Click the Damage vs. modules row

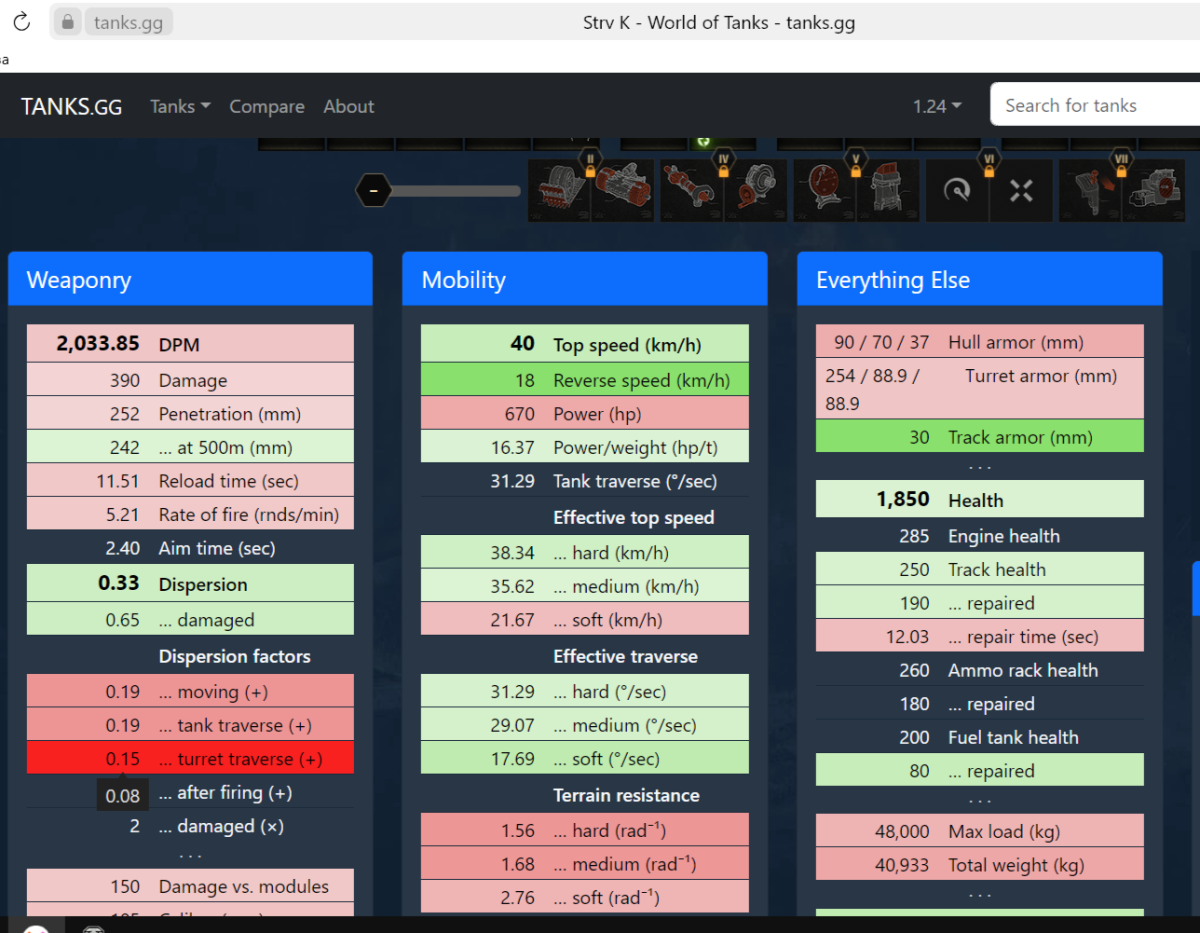[190, 886]
